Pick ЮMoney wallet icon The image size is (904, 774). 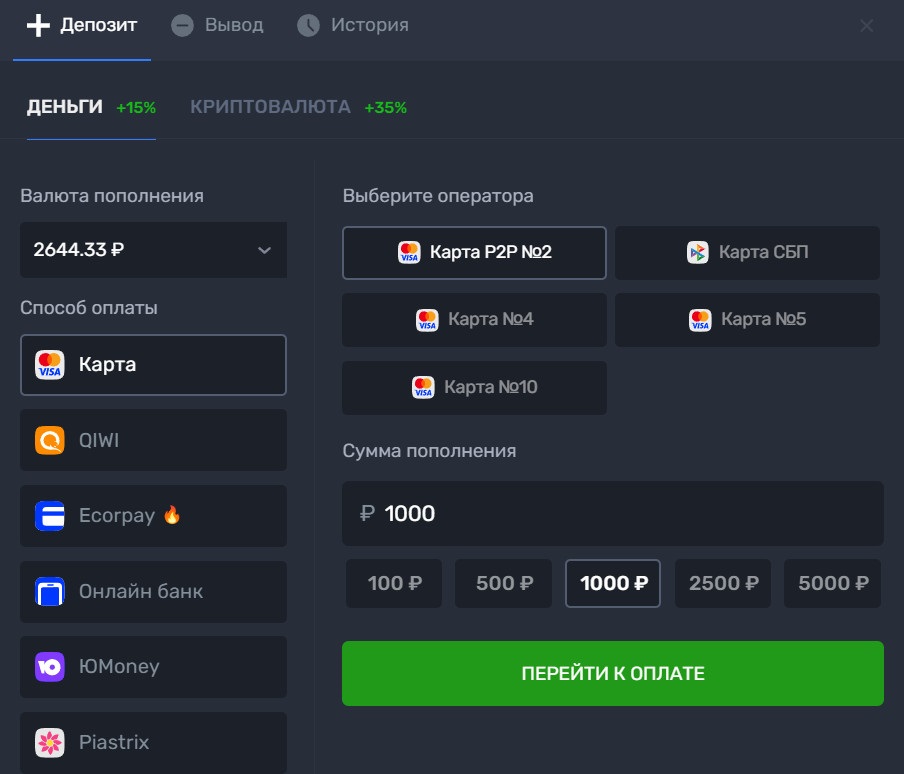(49, 667)
